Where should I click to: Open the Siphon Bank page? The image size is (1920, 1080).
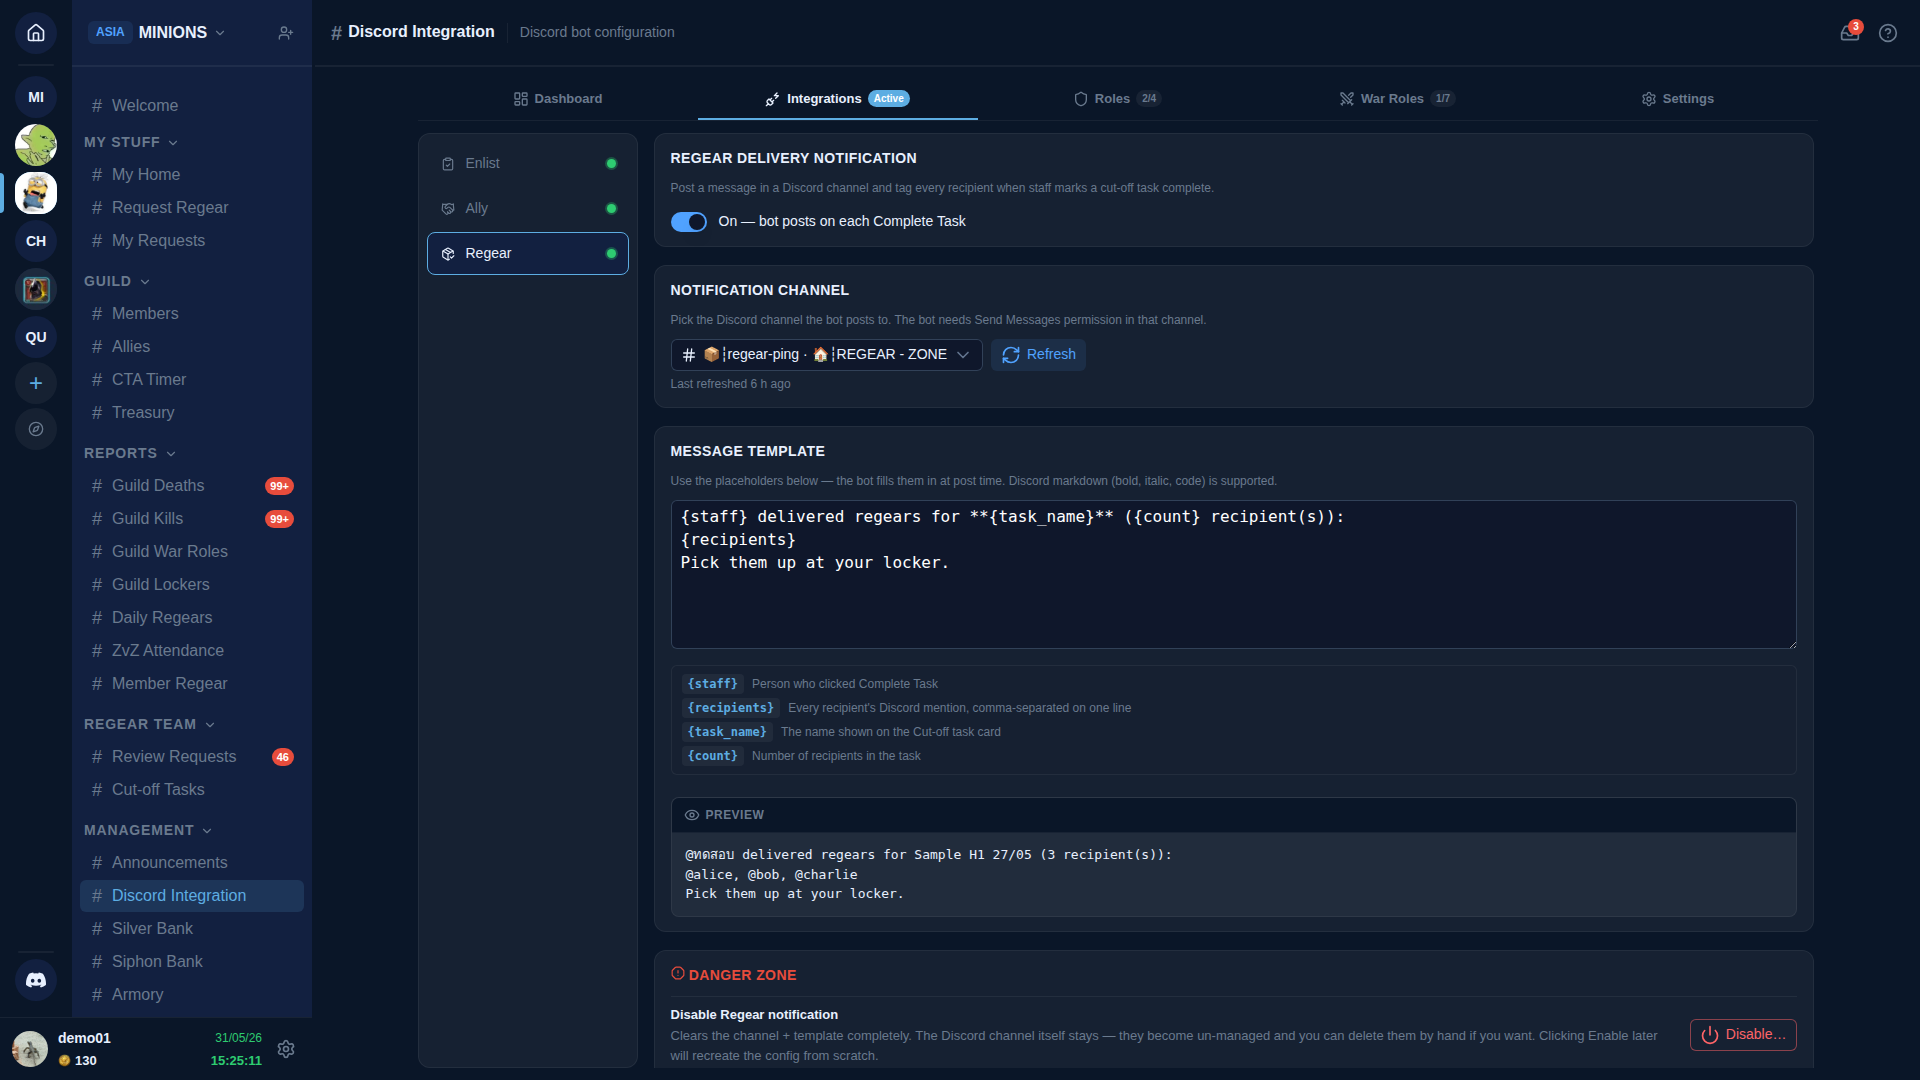pos(192,962)
